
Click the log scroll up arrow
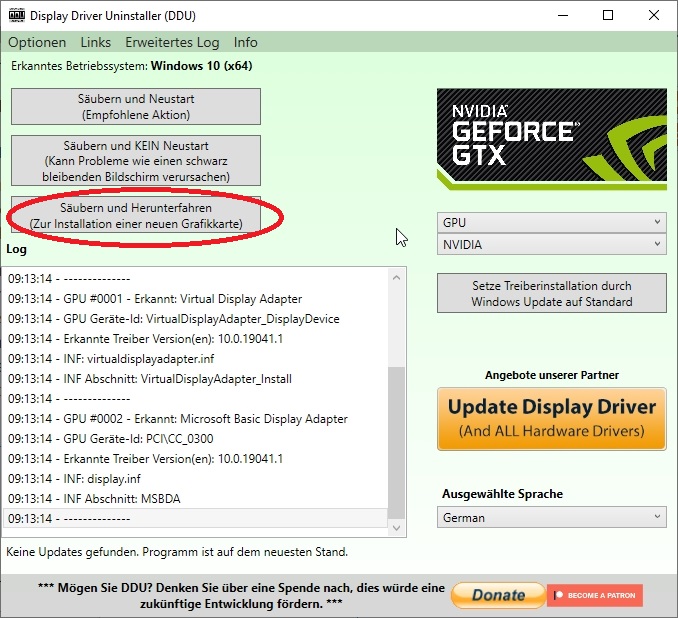coord(397,278)
